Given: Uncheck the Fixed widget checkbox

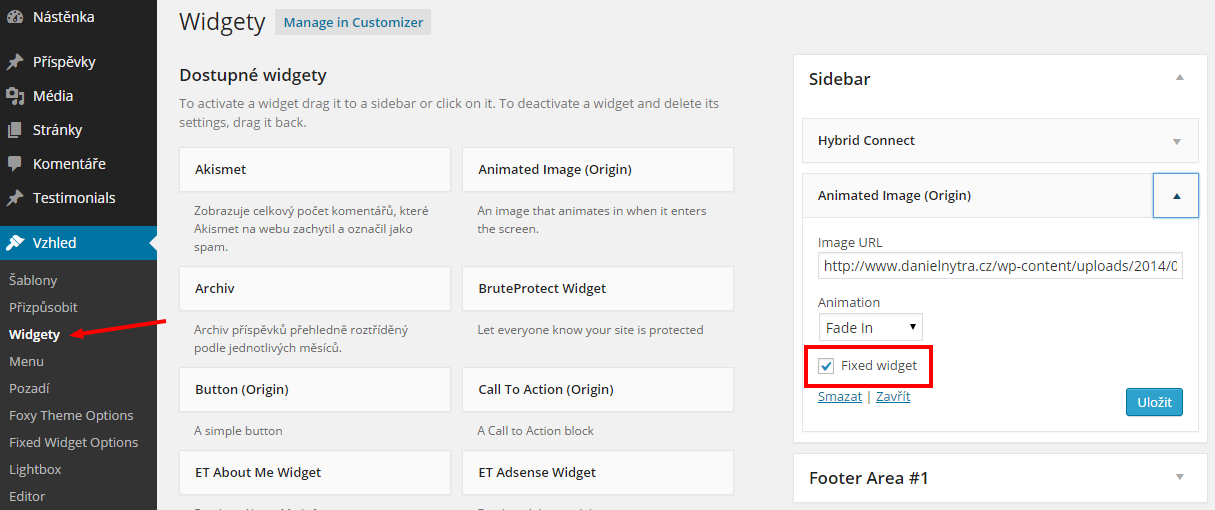Looking at the screenshot, I should pos(826,366).
